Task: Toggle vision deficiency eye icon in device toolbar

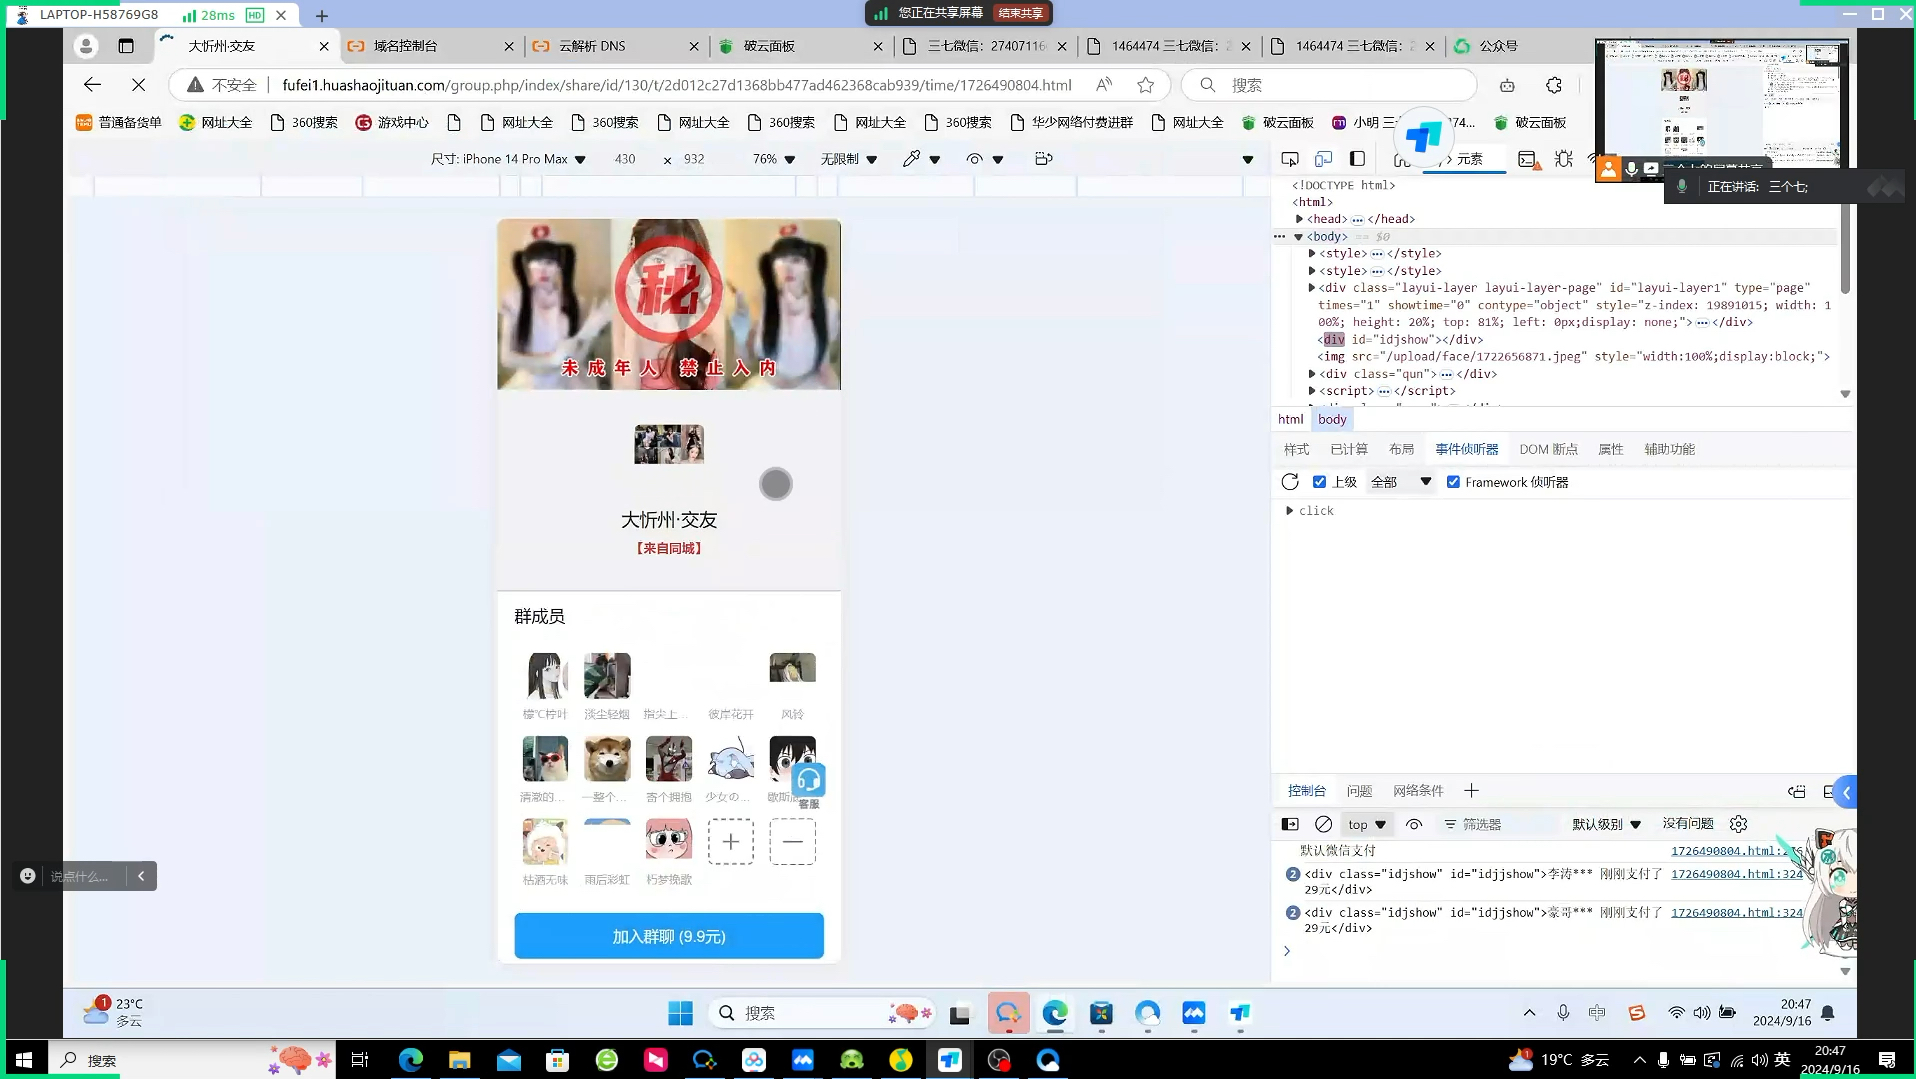Action: click(x=975, y=159)
